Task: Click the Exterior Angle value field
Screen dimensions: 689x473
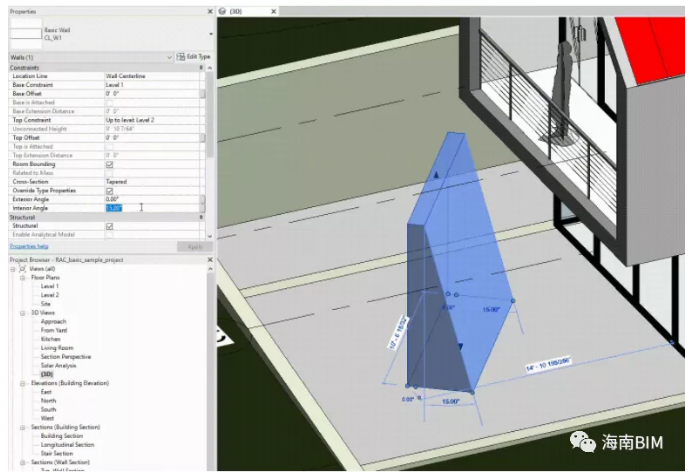Action: point(152,199)
